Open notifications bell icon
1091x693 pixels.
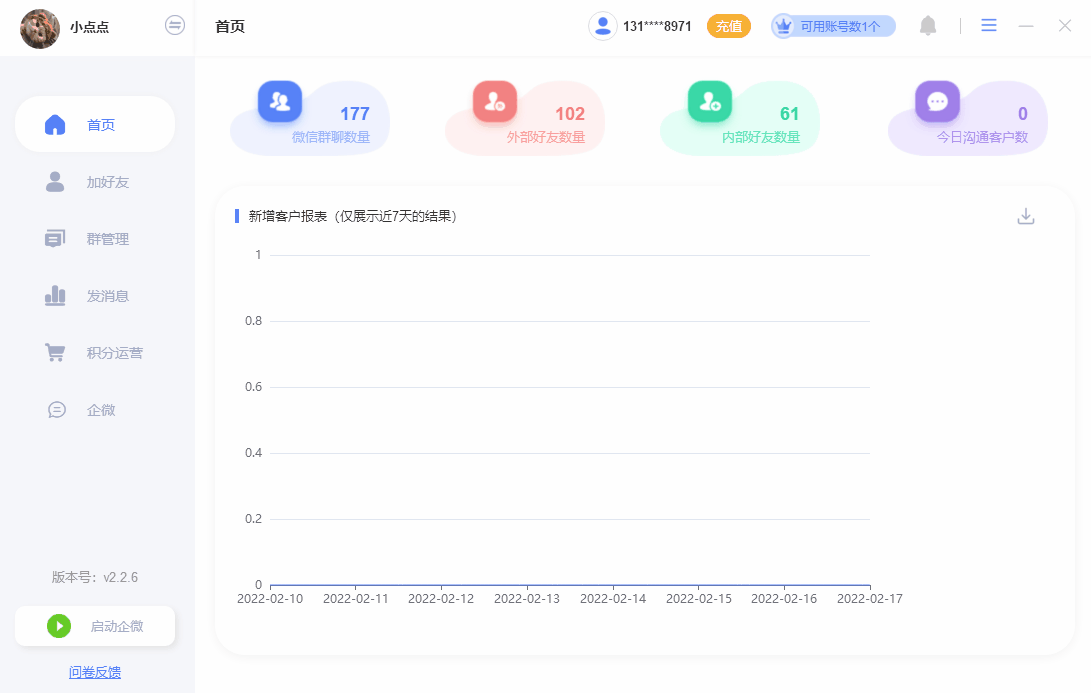(x=927, y=26)
